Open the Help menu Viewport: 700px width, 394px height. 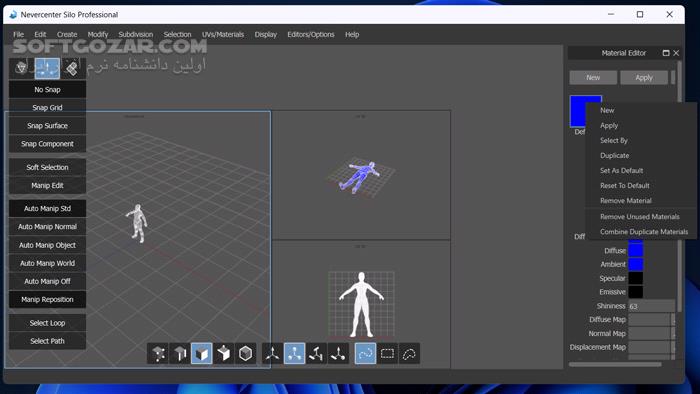tap(352, 34)
